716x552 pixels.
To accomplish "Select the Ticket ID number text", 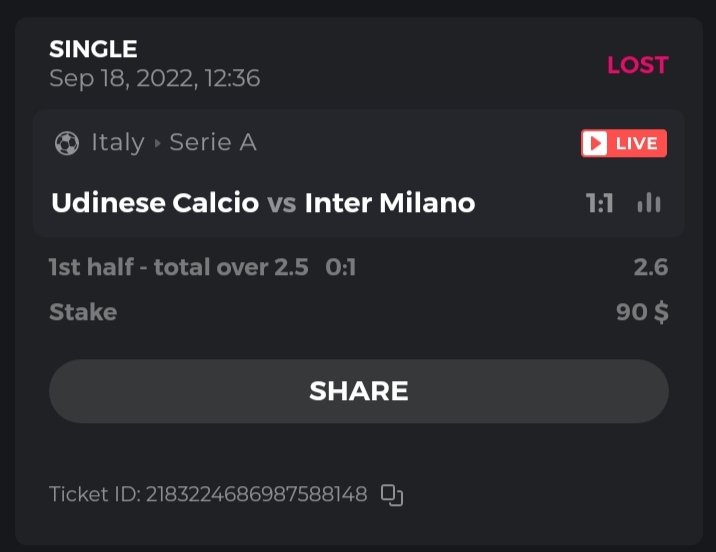I will [x=257, y=494].
